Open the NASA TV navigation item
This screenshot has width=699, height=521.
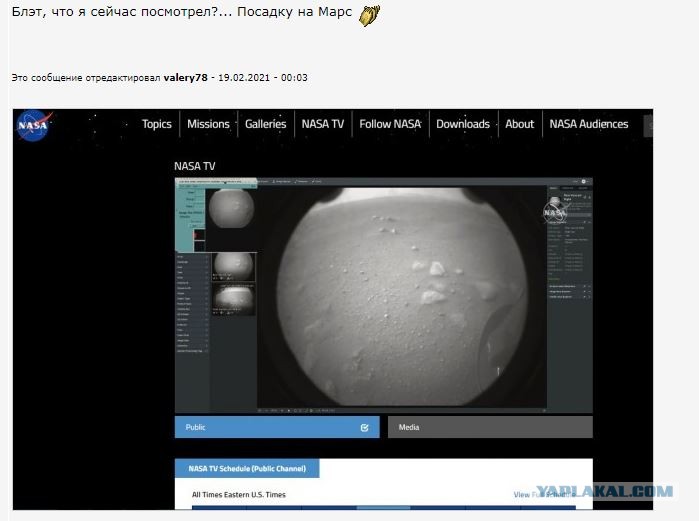point(323,124)
